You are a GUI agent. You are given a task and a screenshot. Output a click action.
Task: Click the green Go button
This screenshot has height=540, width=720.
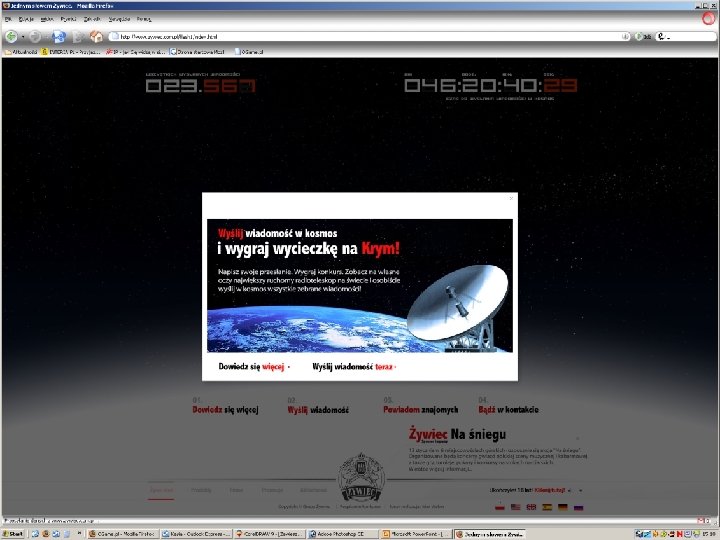643,36
